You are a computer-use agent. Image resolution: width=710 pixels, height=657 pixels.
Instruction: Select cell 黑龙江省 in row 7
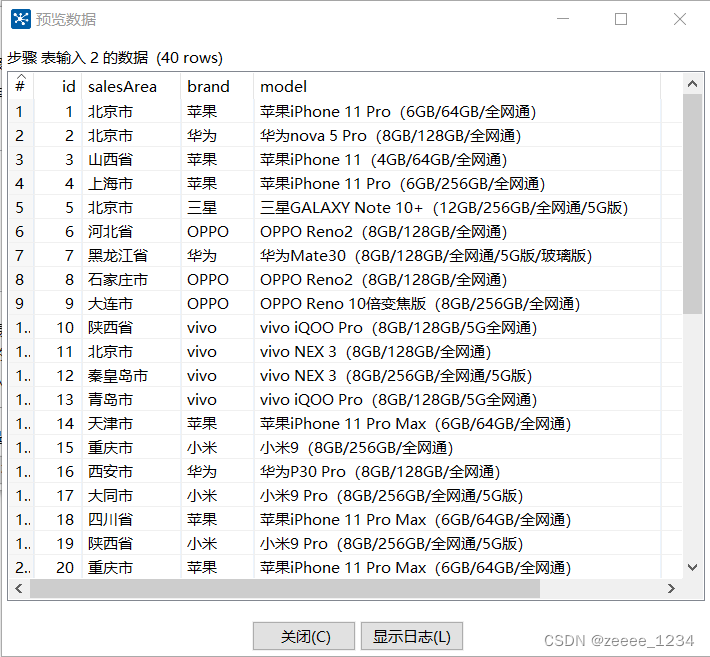click(131, 255)
